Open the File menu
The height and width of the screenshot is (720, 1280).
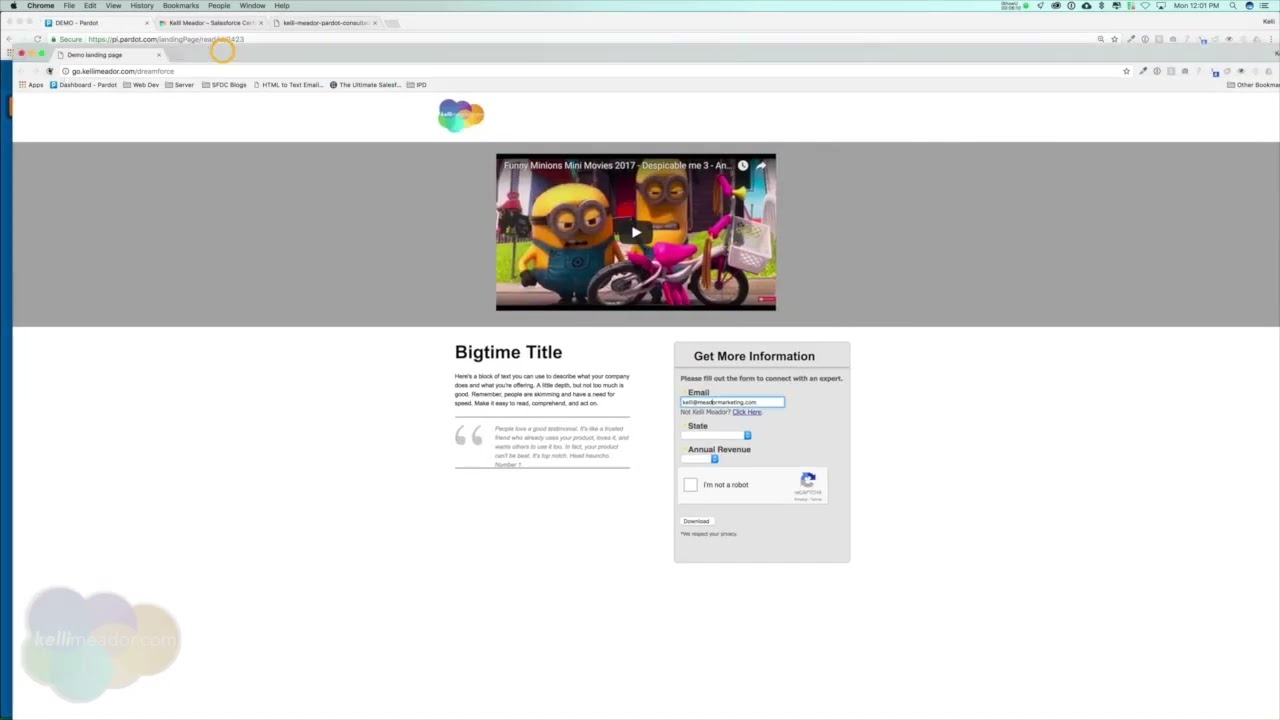[69, 6]
